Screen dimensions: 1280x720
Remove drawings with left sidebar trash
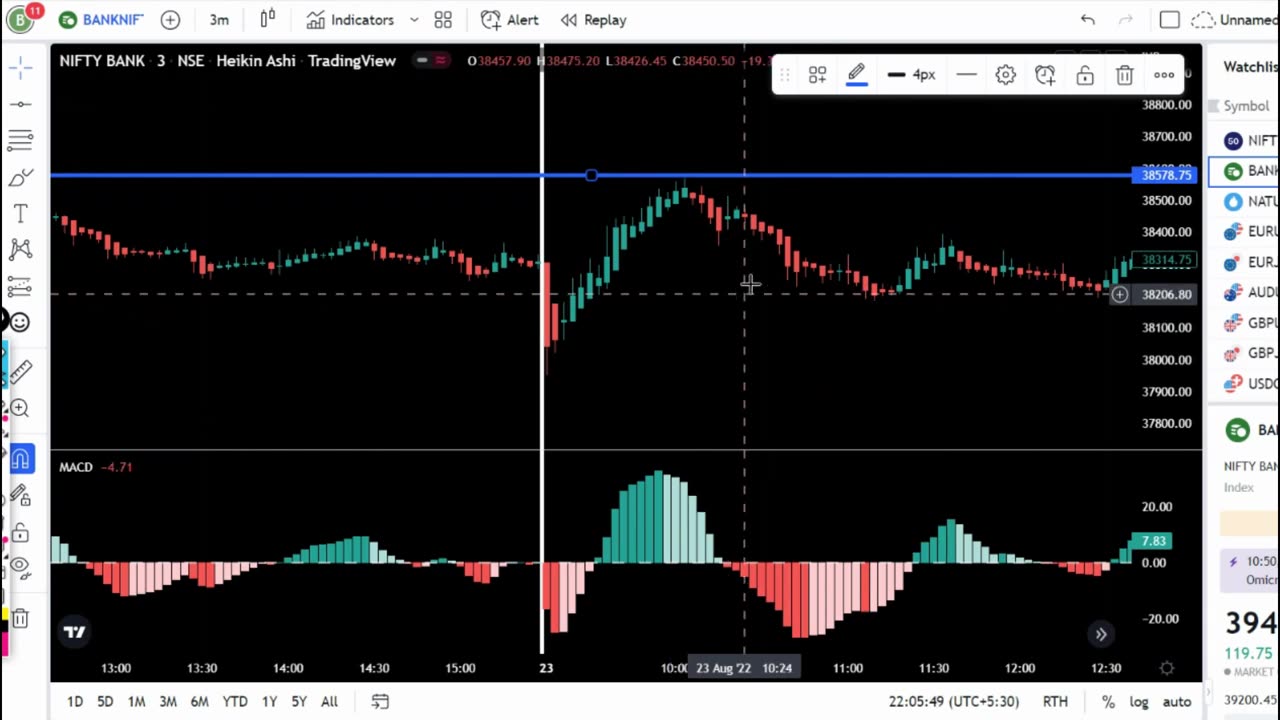pyautogui.click(x=20, y=619)
